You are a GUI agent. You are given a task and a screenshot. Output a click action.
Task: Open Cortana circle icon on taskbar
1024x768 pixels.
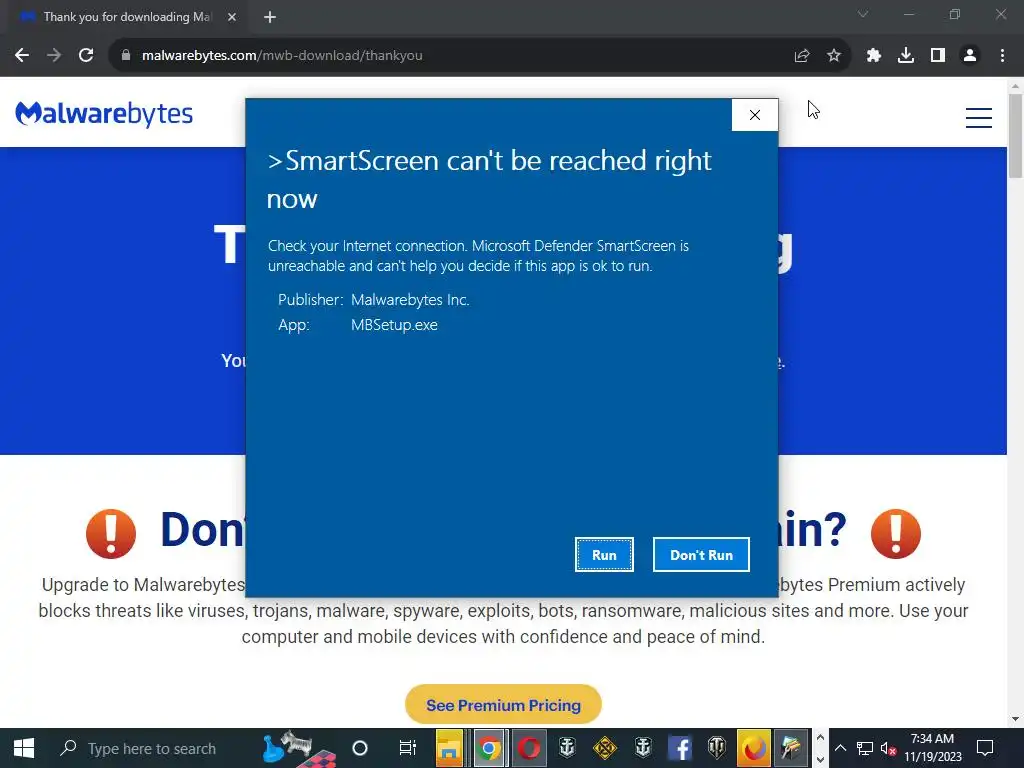[360, 748]
